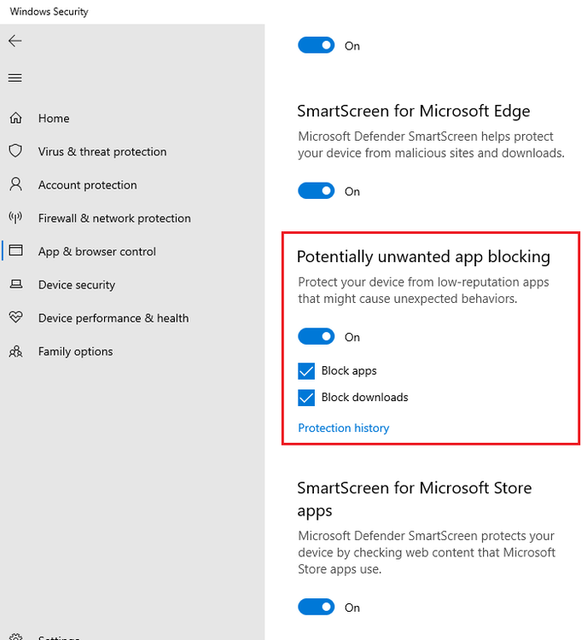Click the Family options people icon

tap(16, 351)
